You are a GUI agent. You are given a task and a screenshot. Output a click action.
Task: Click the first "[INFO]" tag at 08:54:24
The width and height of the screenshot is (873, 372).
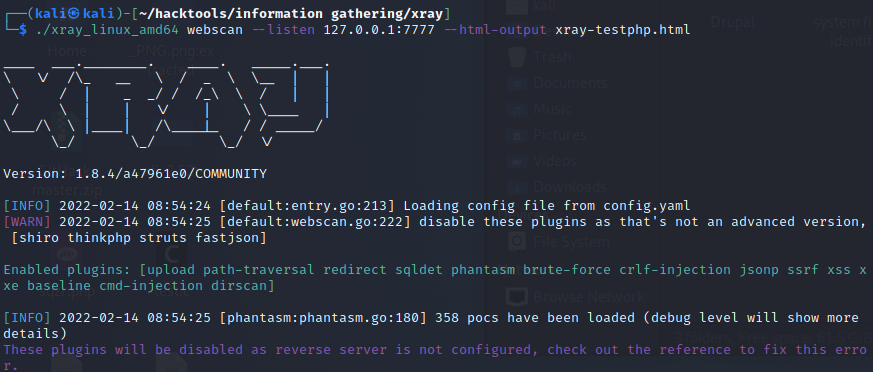pyautogui.click(x=27, y=205)
